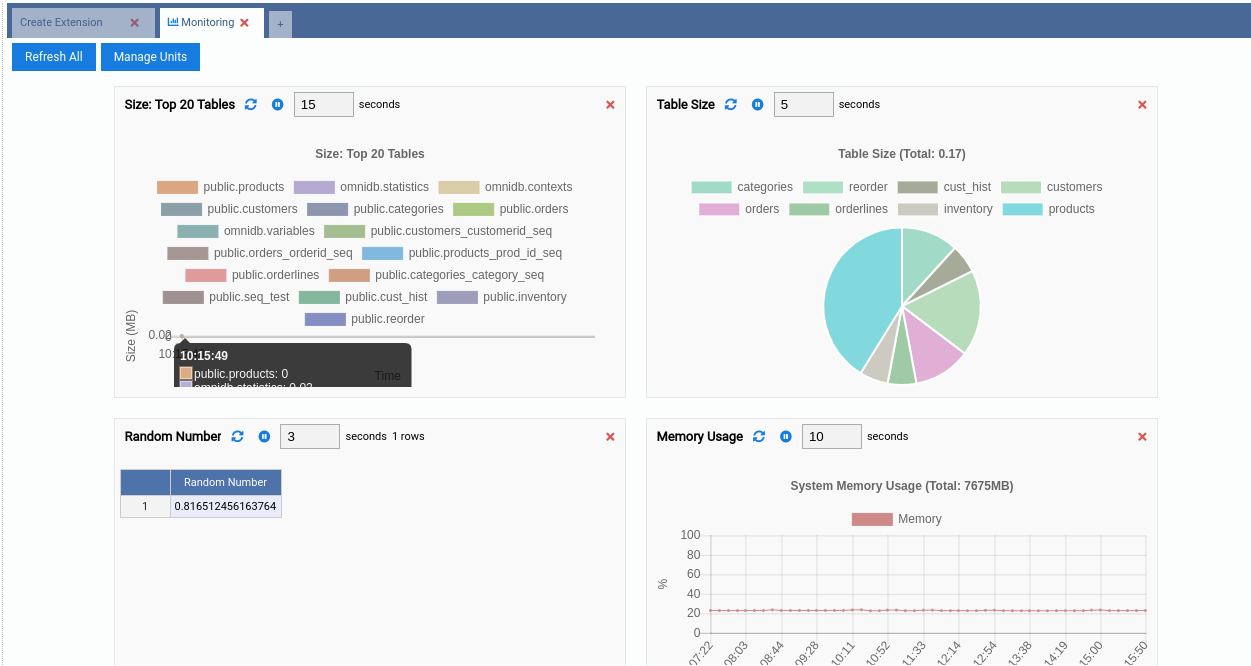
Task: Pause the Random Number unit
Action: pyautogui.click(x=264, y=437)
